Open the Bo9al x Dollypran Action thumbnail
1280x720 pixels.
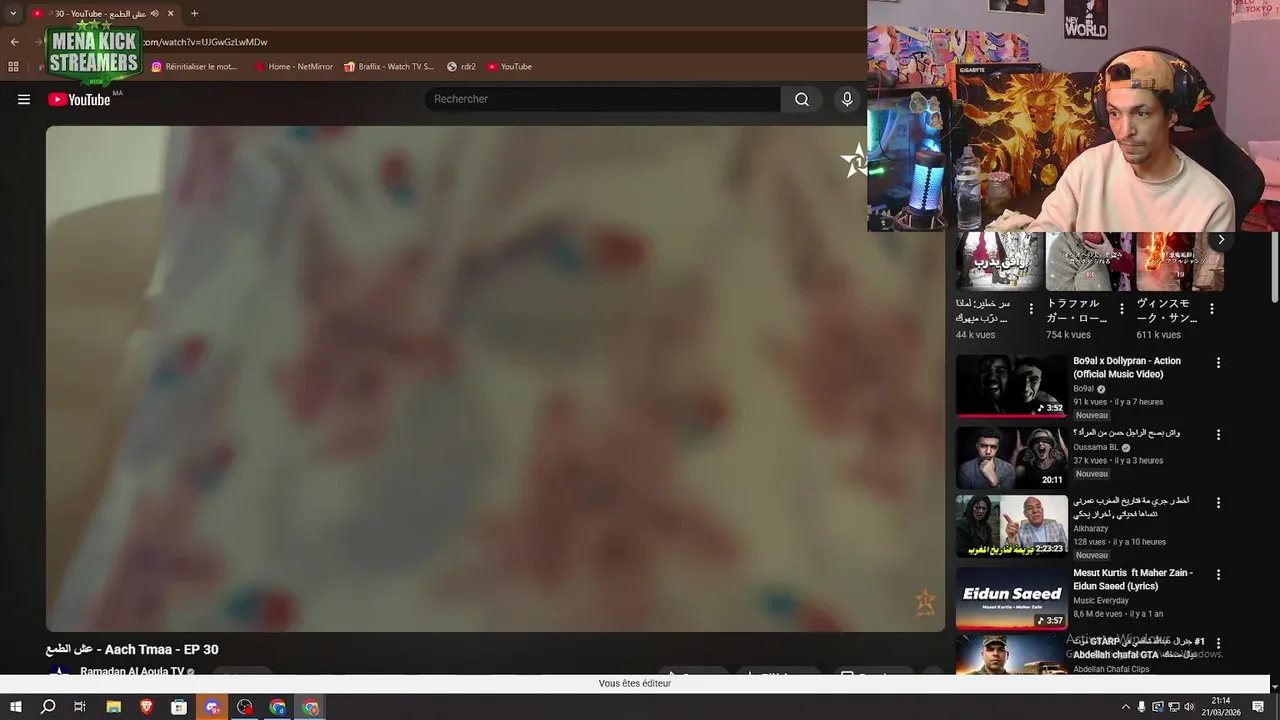point(1012,386)
